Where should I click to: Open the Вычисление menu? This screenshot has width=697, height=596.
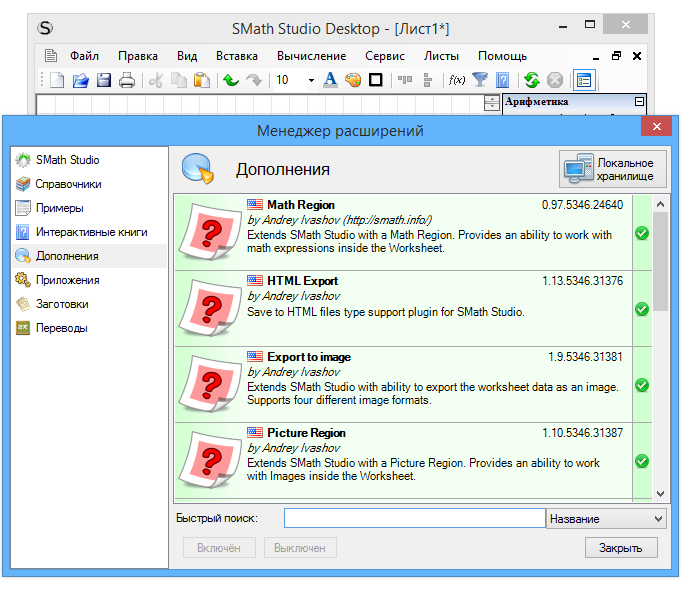(x=312, y=56)
